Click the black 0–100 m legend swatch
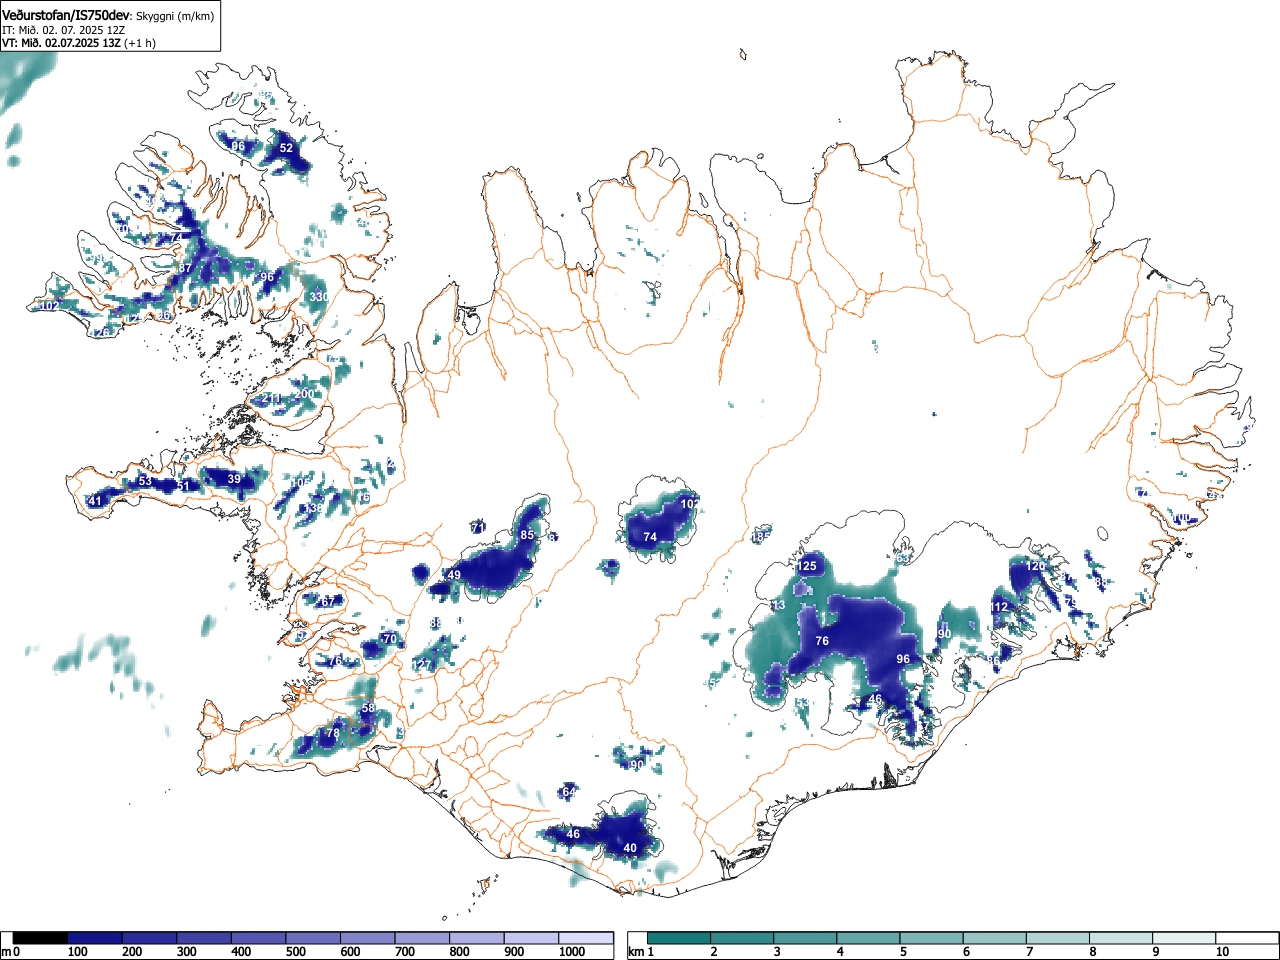Screen dimensions: 1280x960 40,938
